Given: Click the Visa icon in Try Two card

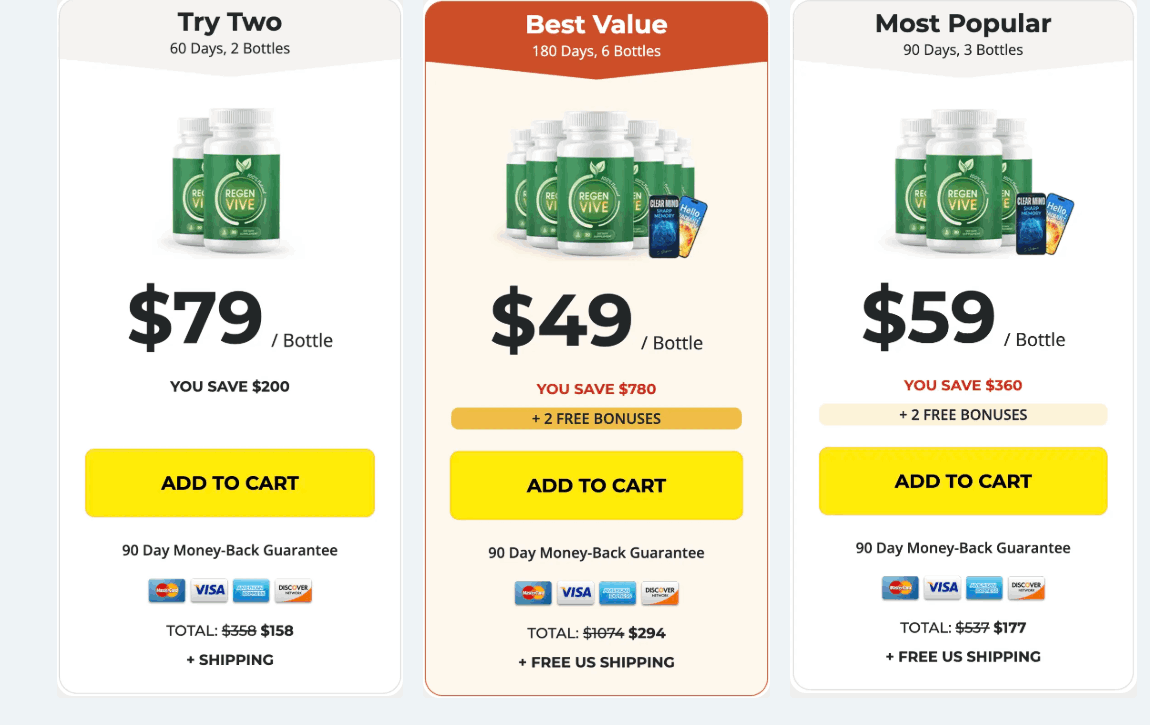Looking at the screenshot, I should [209, 590].
